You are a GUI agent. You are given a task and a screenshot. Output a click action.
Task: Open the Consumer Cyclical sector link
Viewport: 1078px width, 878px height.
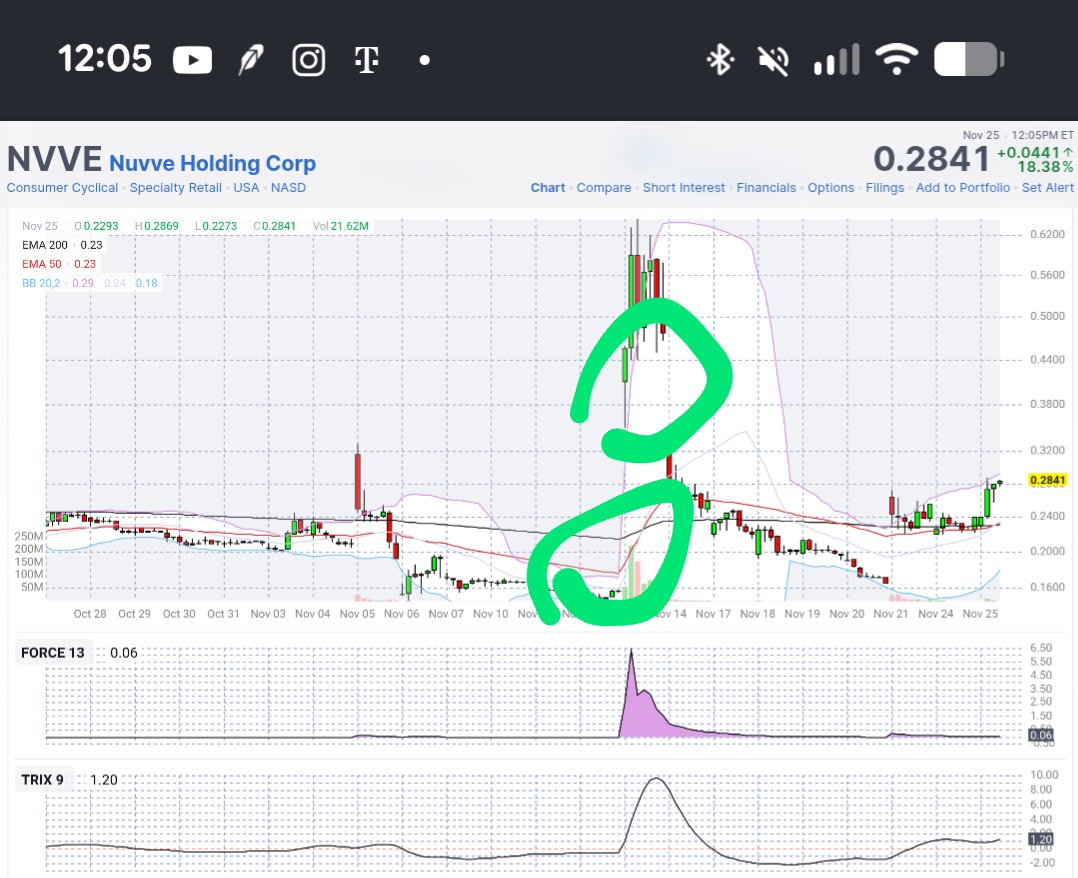pos(62,188)
